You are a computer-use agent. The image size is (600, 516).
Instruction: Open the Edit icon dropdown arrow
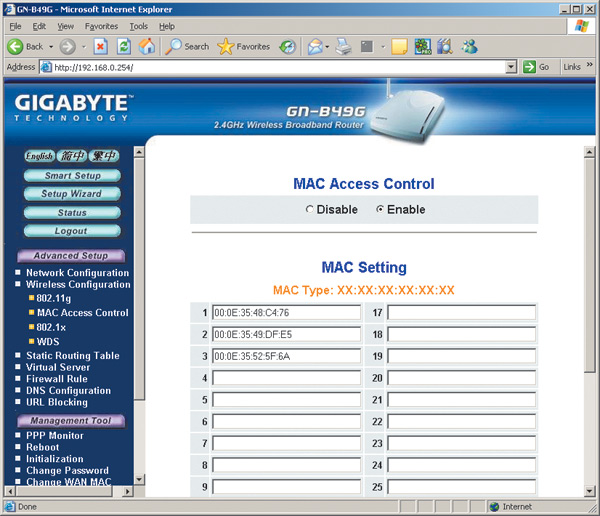383,47
